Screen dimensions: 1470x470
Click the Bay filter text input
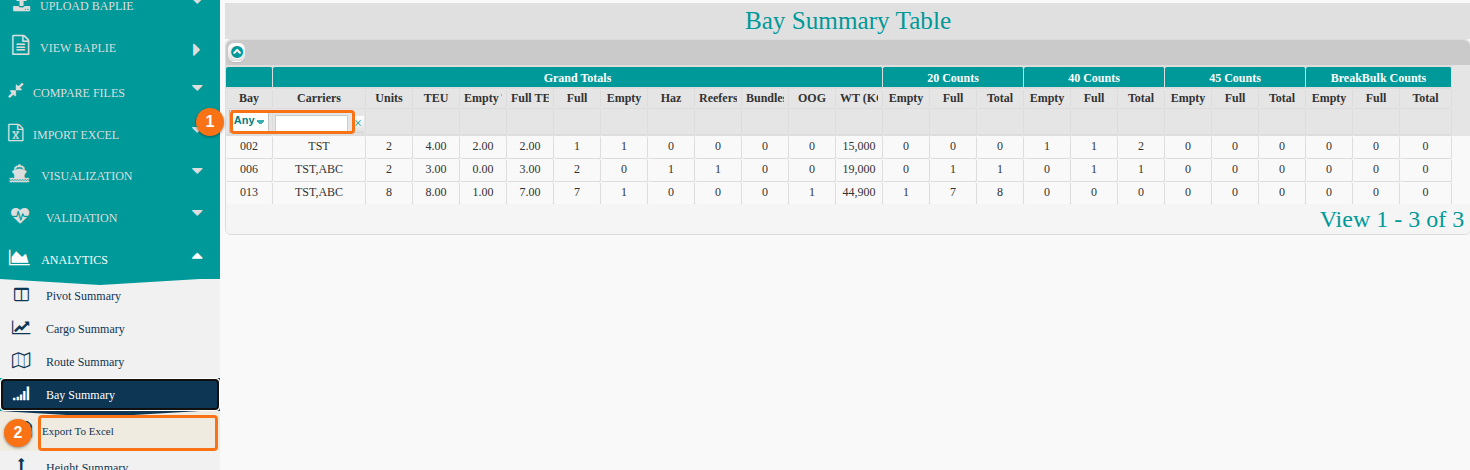[312, 123]
